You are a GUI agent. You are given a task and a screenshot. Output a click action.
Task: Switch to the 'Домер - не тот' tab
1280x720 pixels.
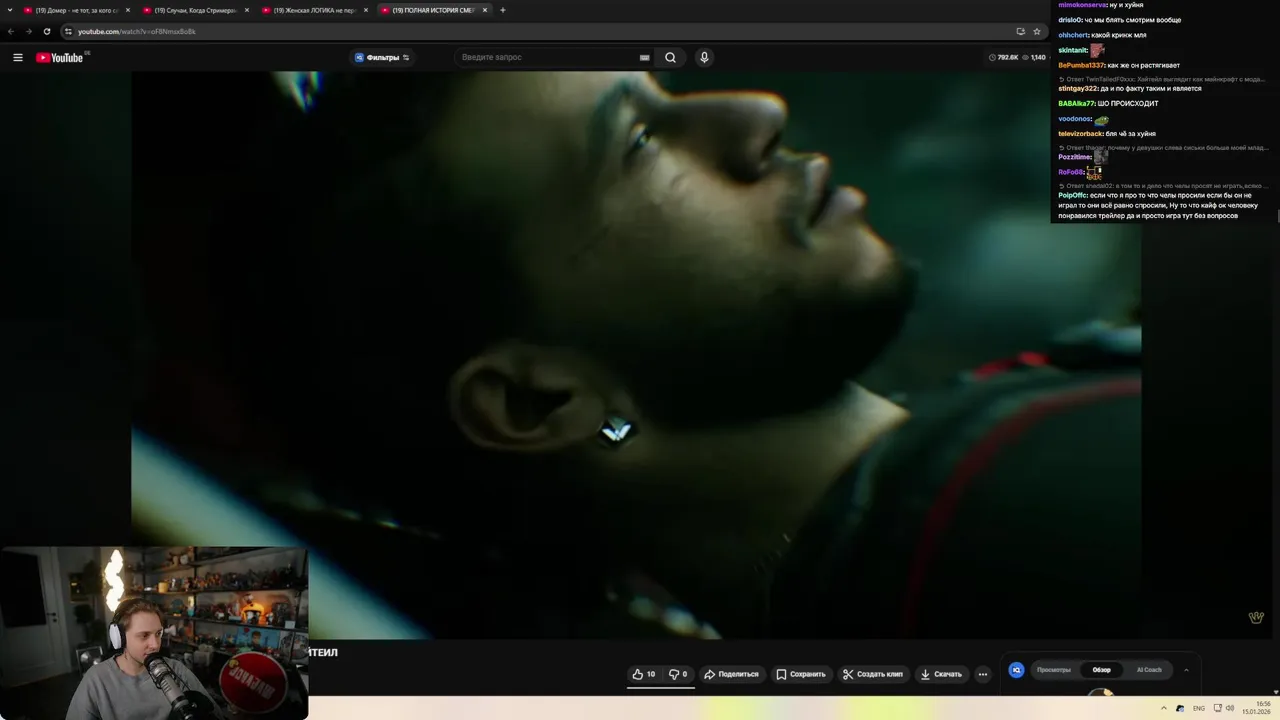click(77, 10)
